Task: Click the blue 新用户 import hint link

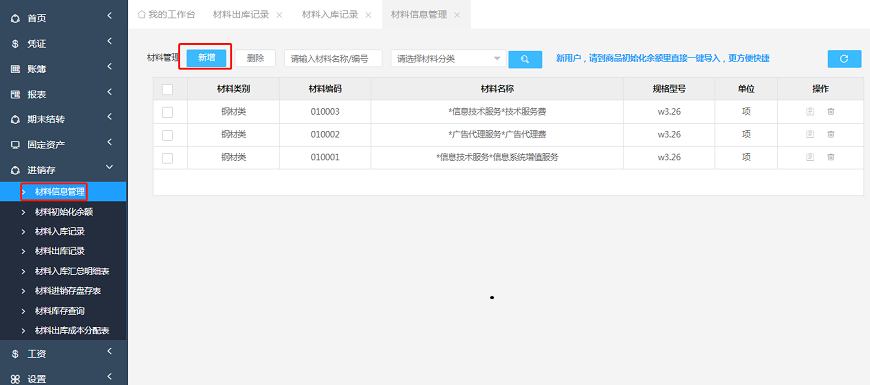Action: [662, 58]
